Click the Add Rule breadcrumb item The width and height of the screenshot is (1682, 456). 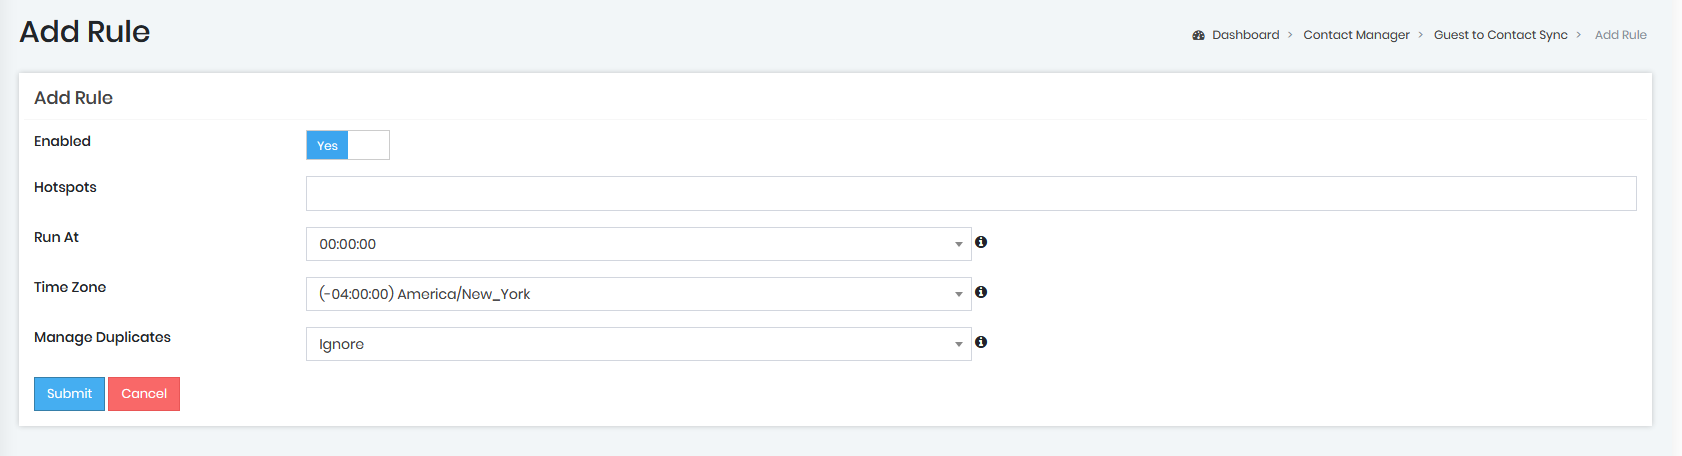click(1620, 35)
